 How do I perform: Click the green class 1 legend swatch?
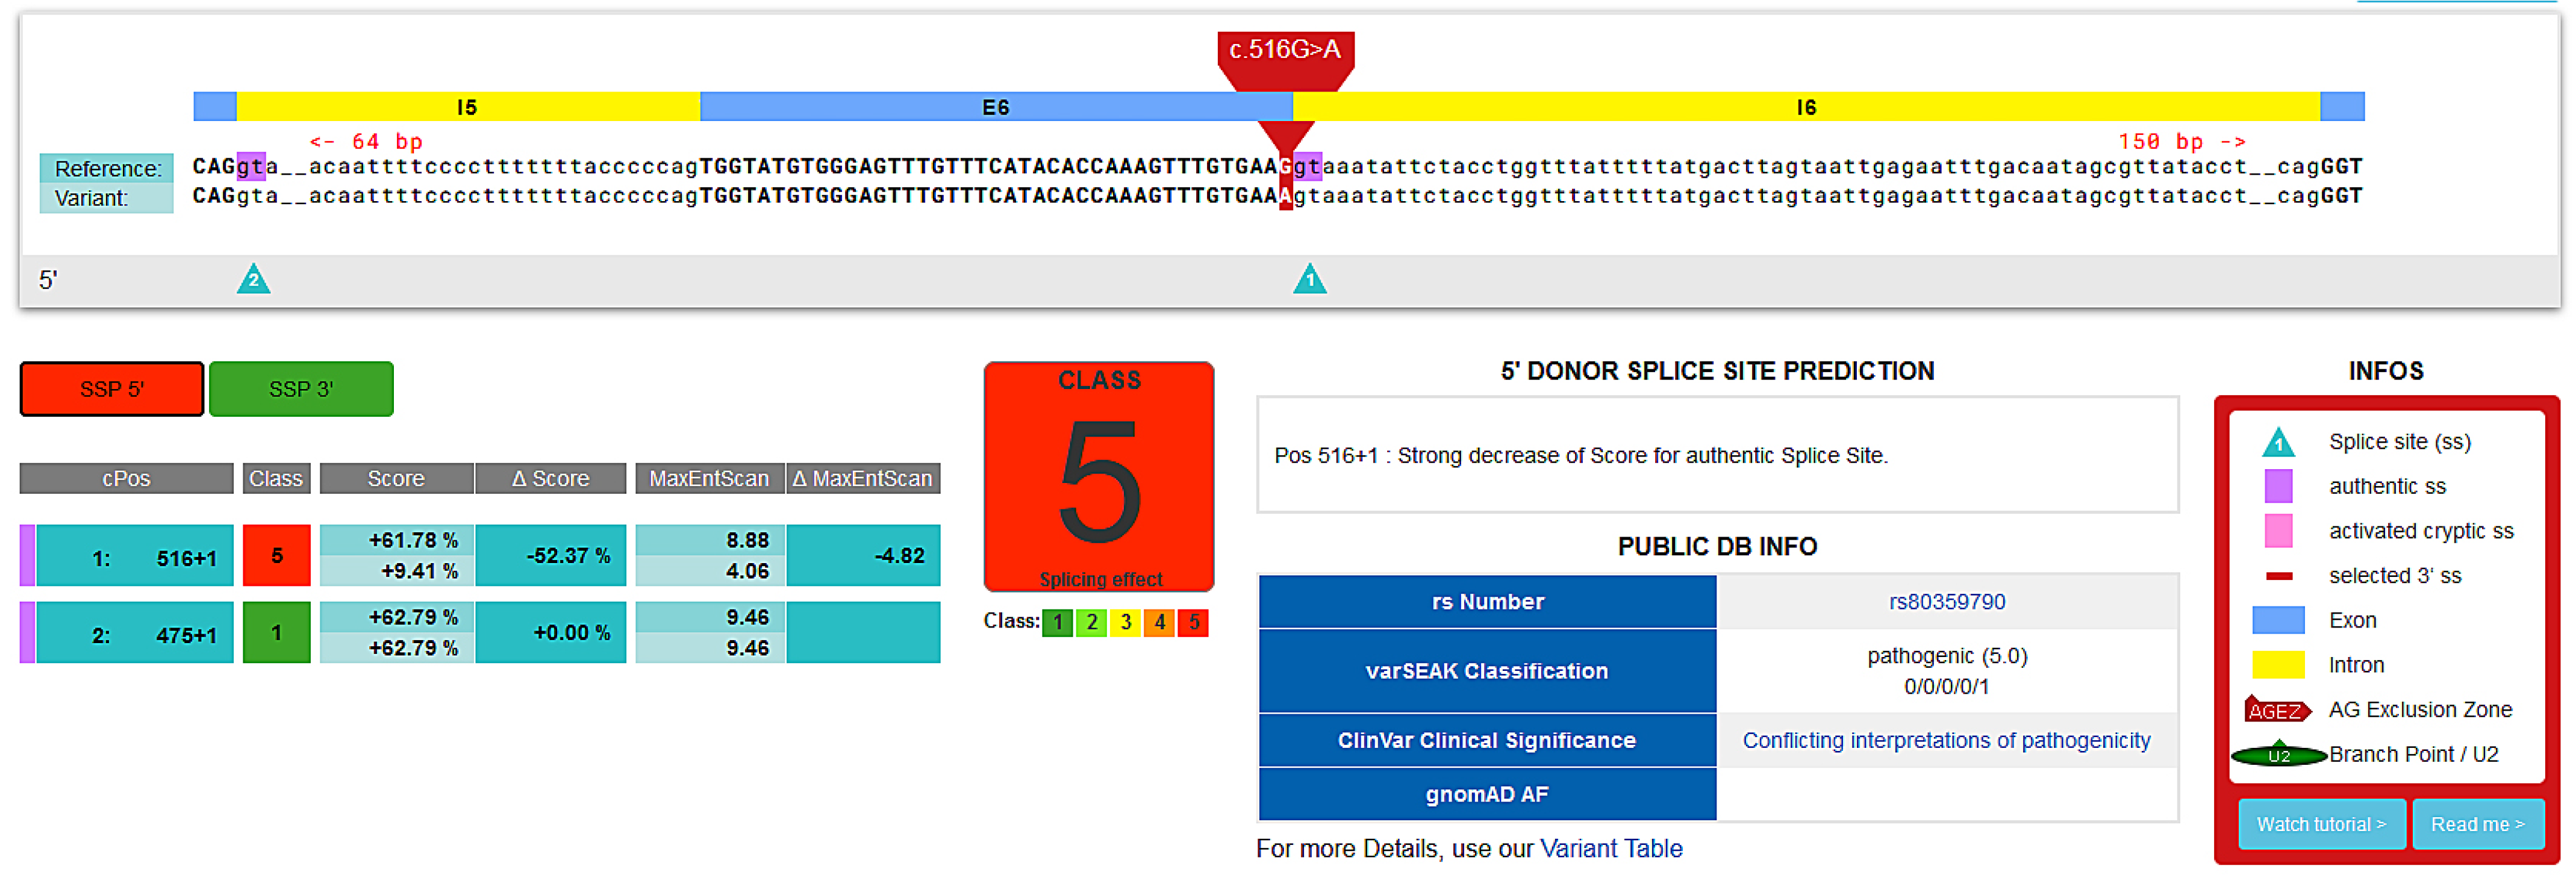(1057, 622)
